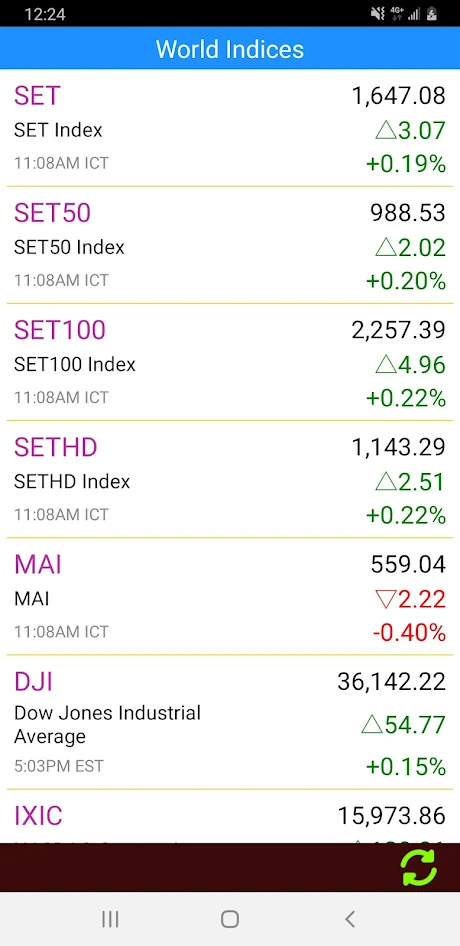This screenshot has height=946, width=460.
Task: Tap the red down triangle beside 2.22
Action: (385, 600)
